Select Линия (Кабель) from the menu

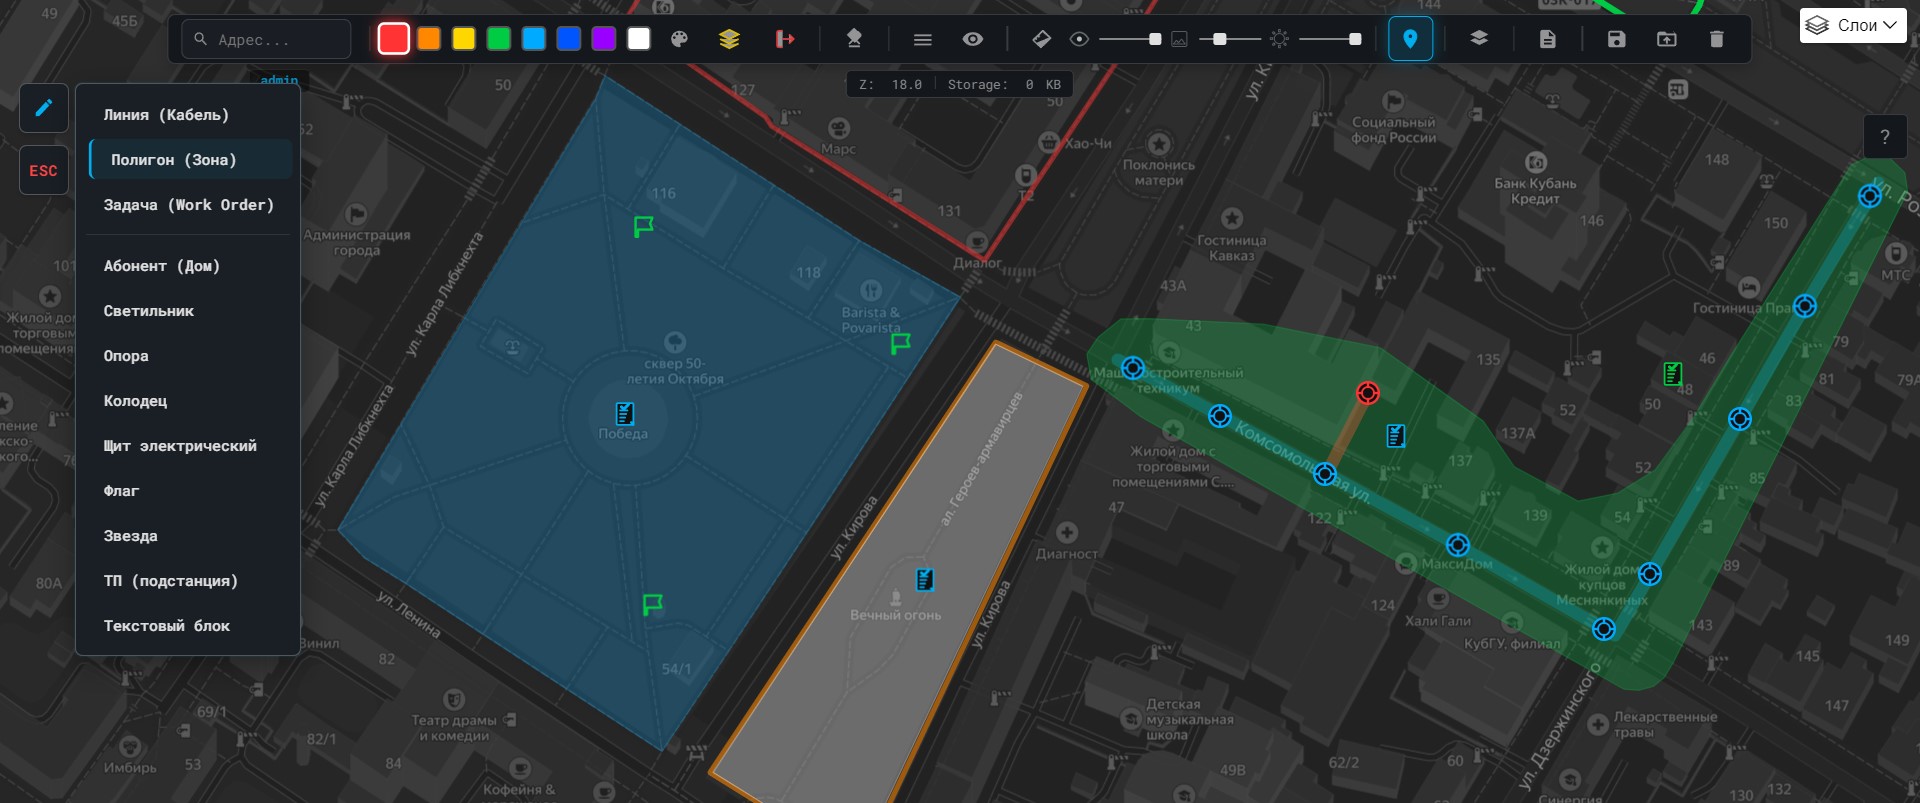pos(166,115)
